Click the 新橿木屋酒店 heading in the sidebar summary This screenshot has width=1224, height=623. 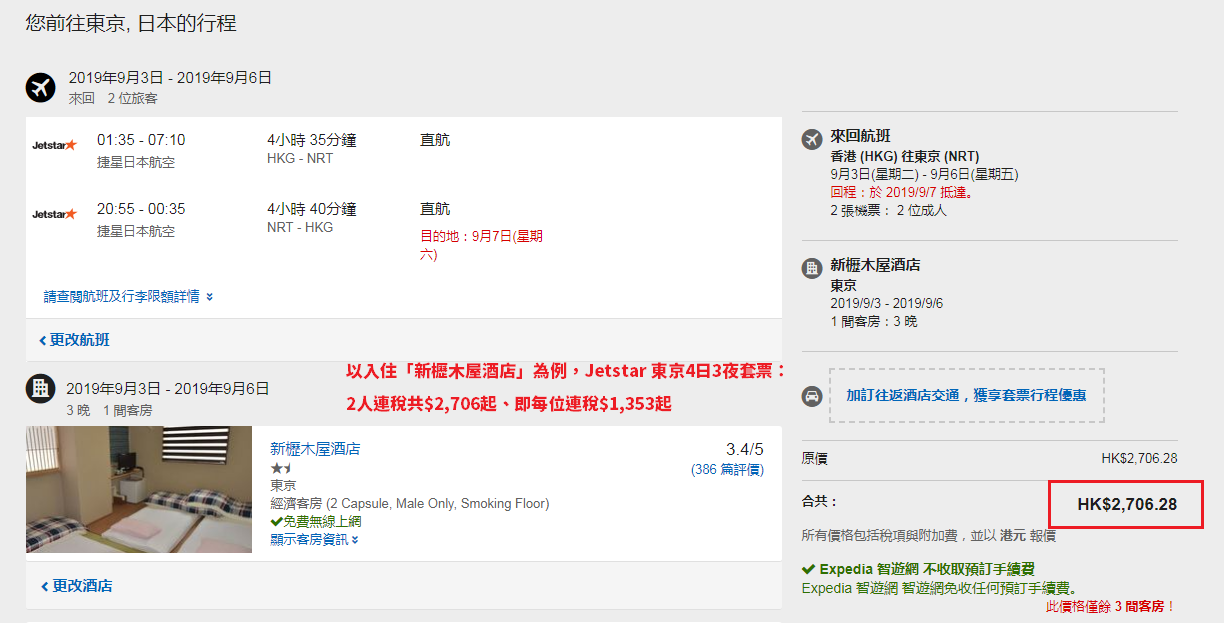(875, 265)
